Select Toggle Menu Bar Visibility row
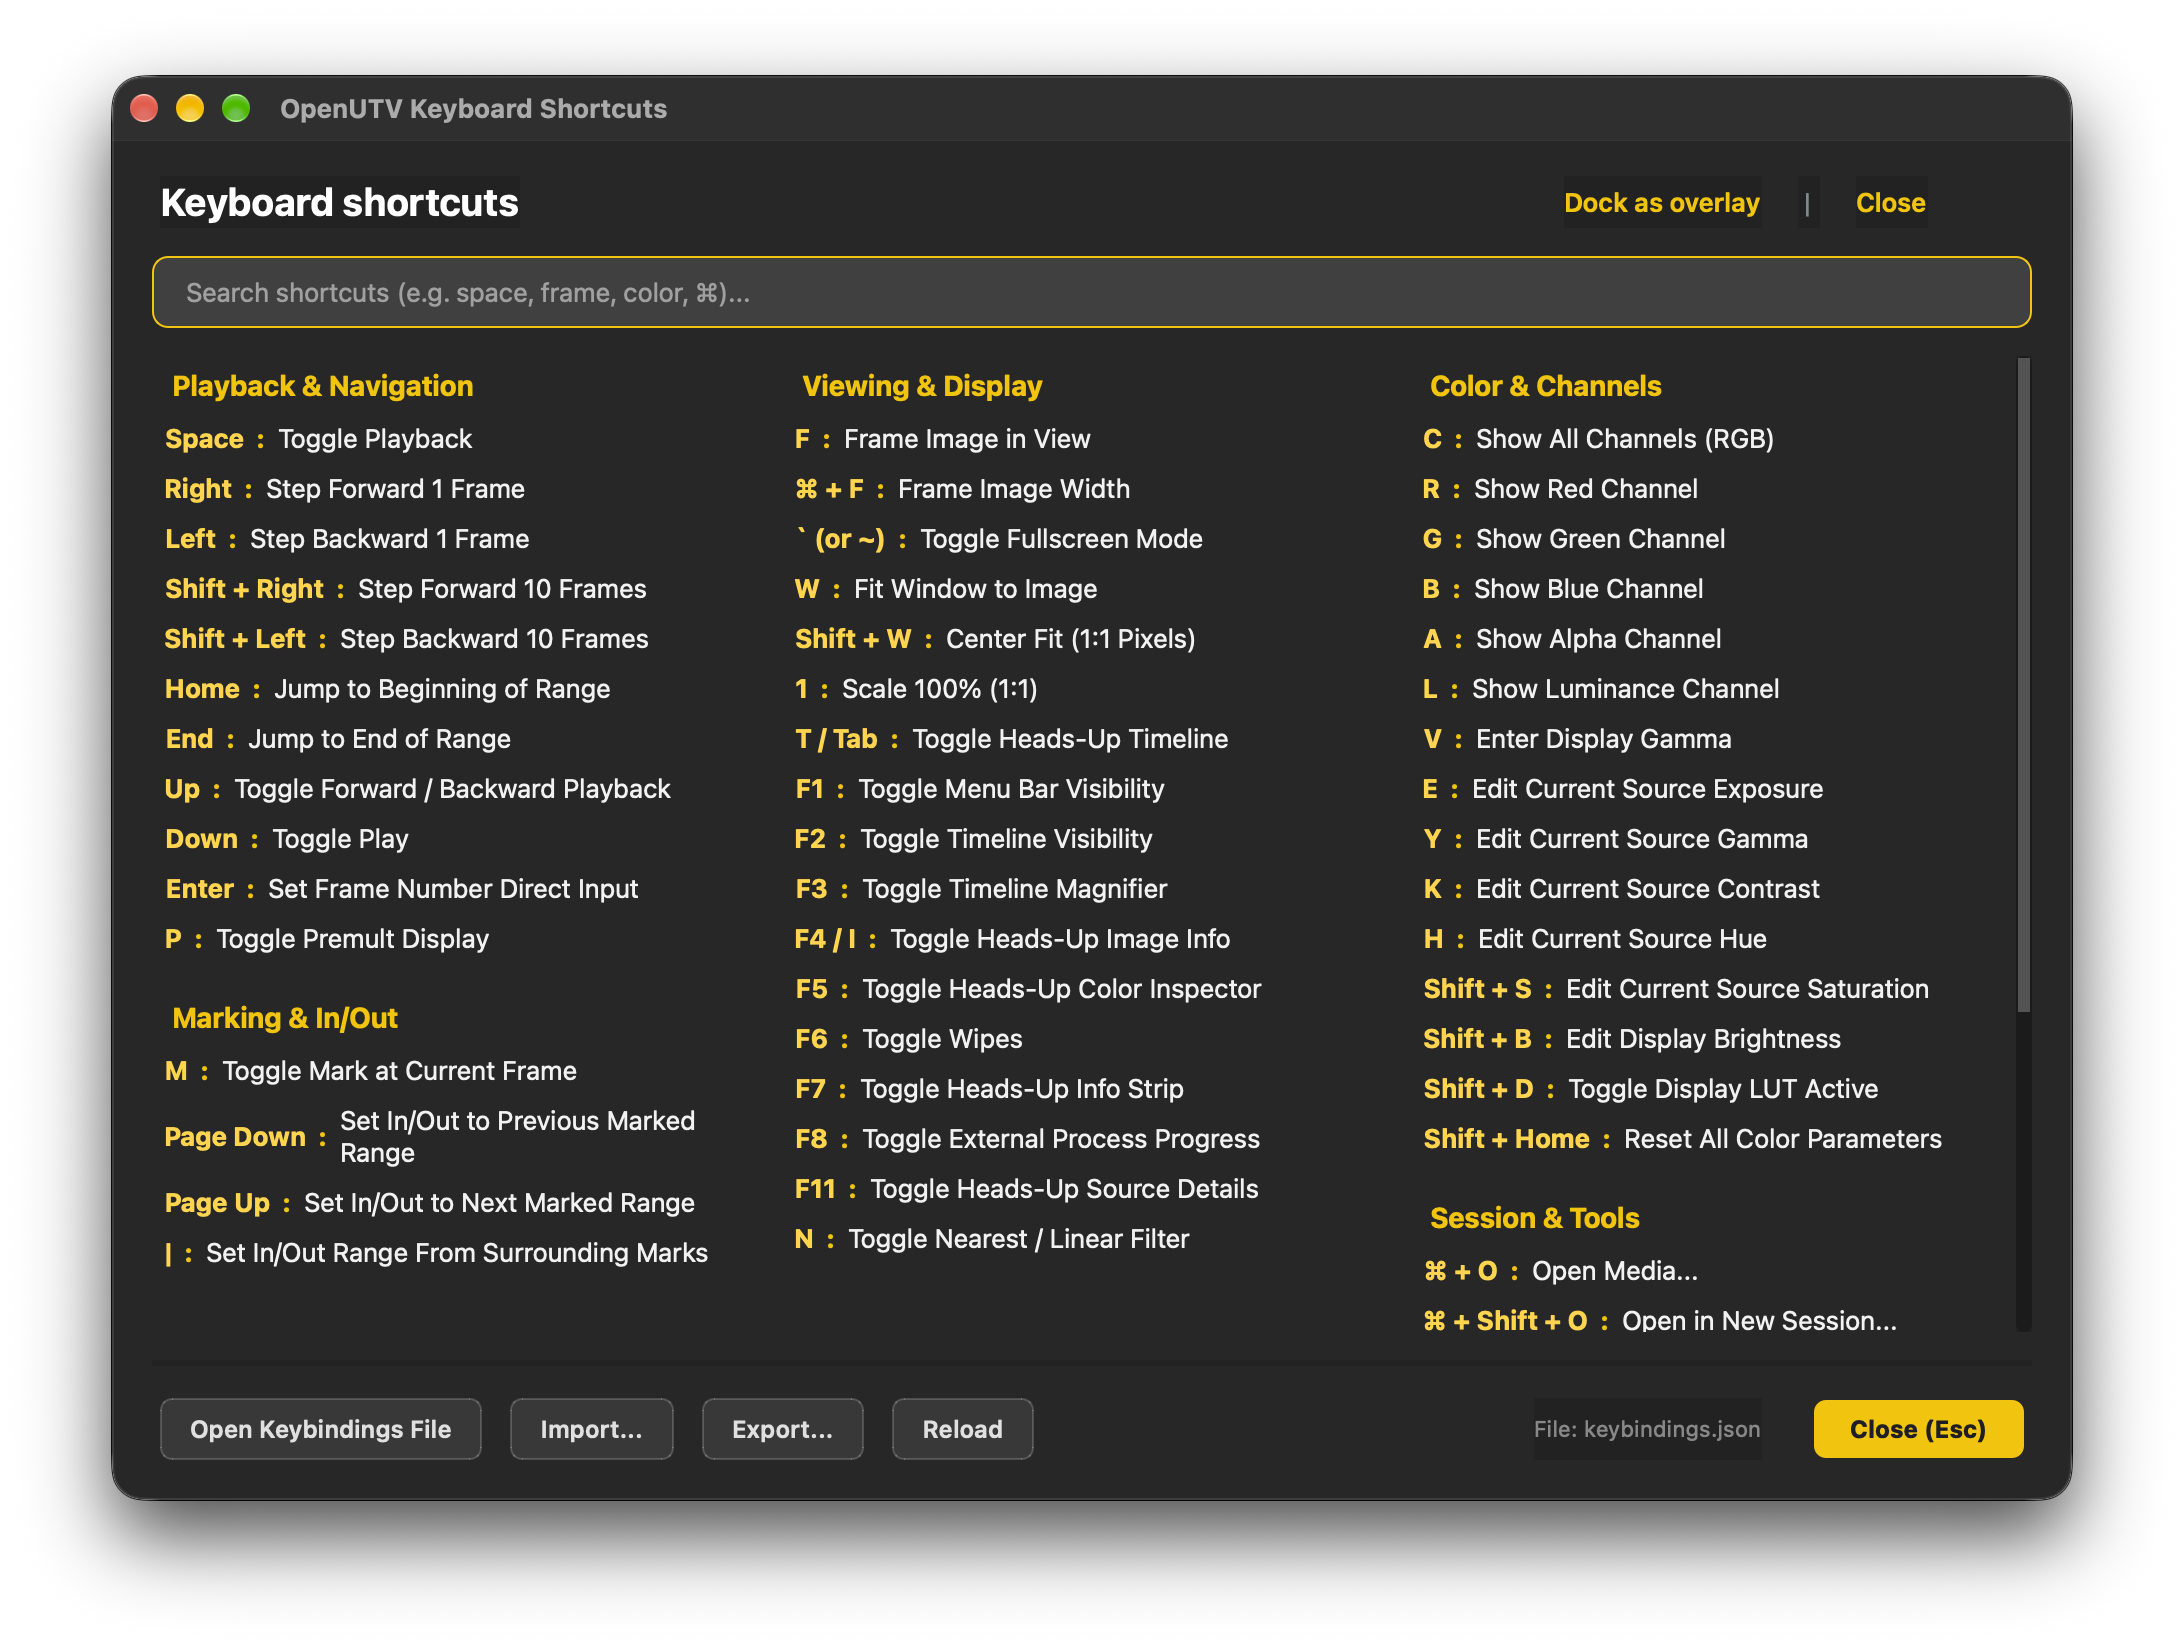Screen dimensions: 2184x1648 point(979,789)
